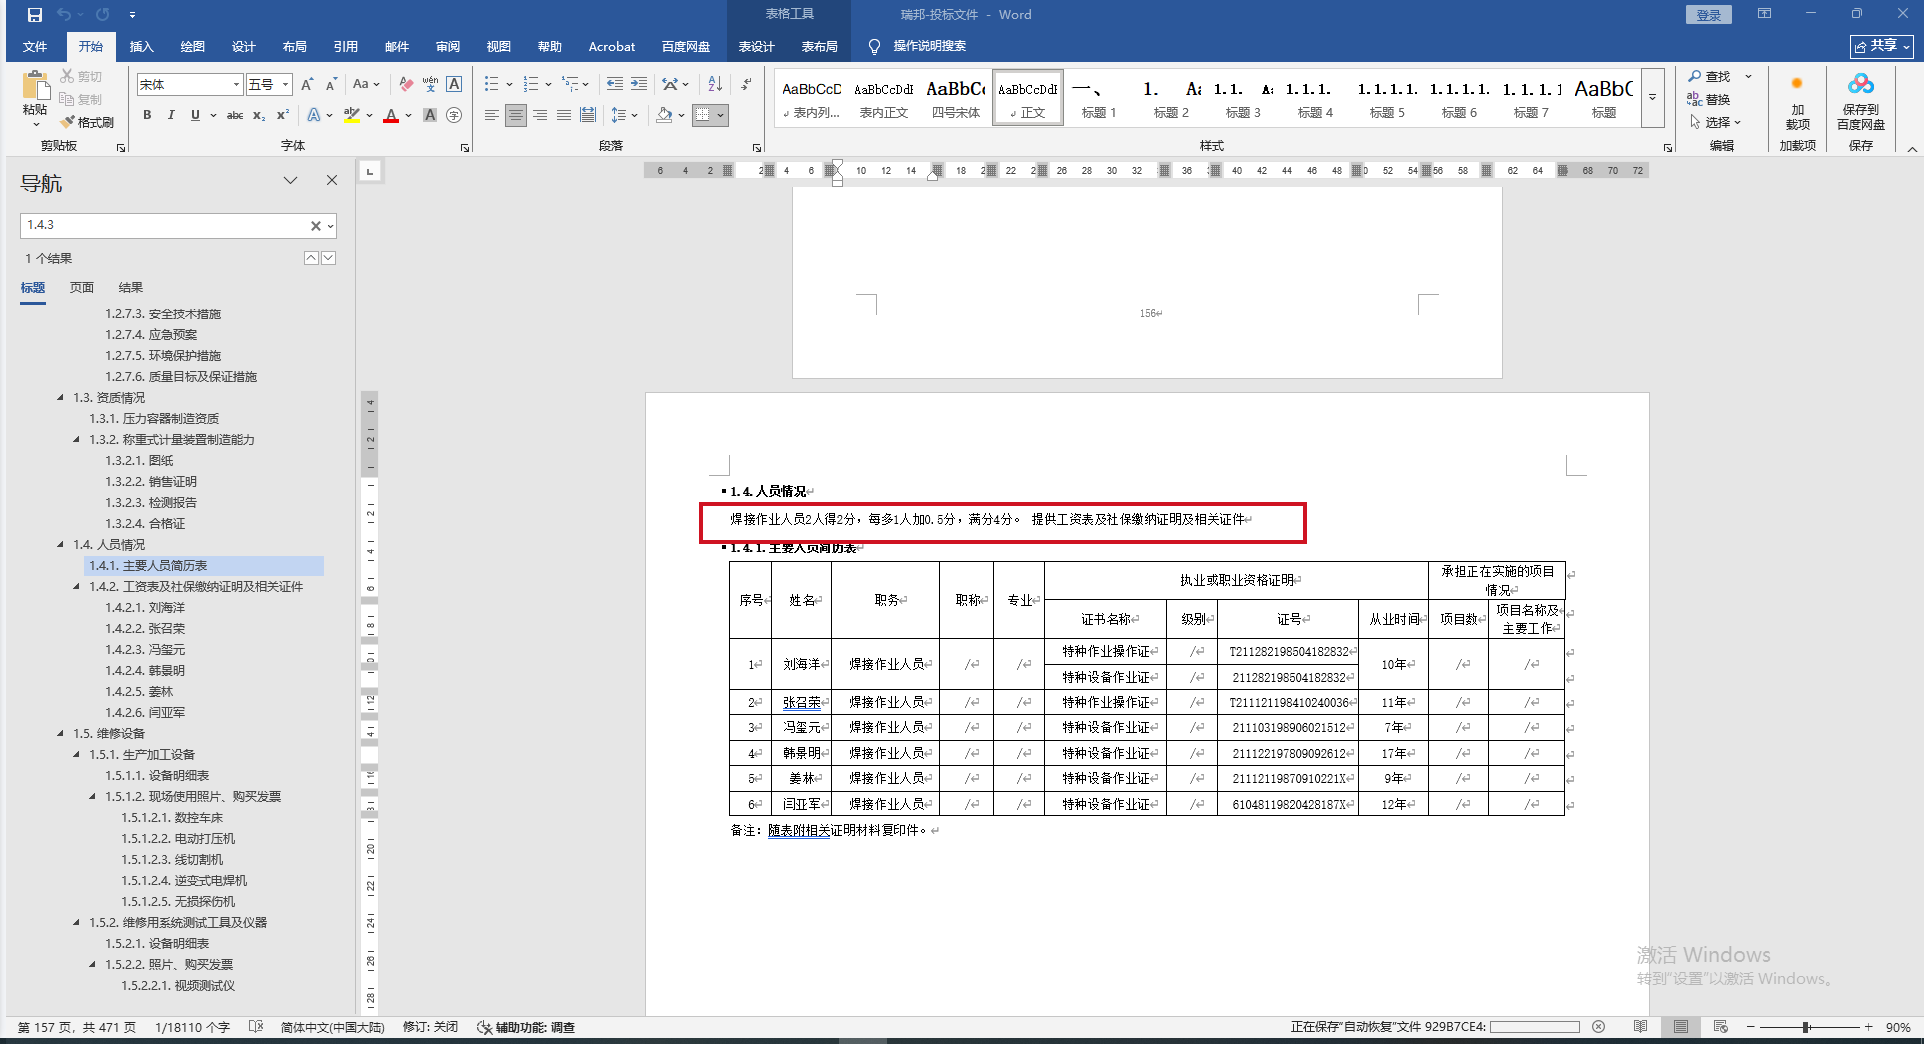Increase font size with the grow font icon
Viewport: 1924px width, 1044px height.
(307, 85)
